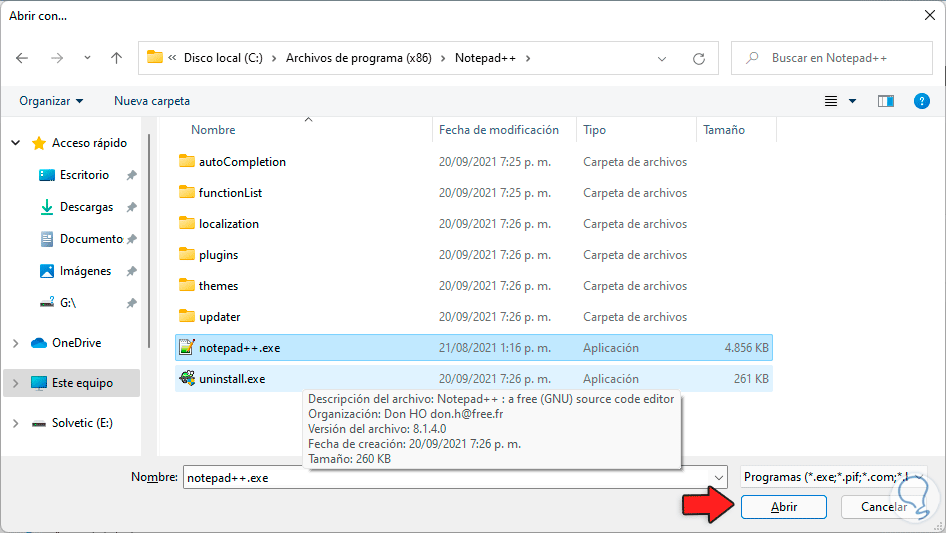
Task: Select OneDrive in sidebar
Action: (77, 343)
